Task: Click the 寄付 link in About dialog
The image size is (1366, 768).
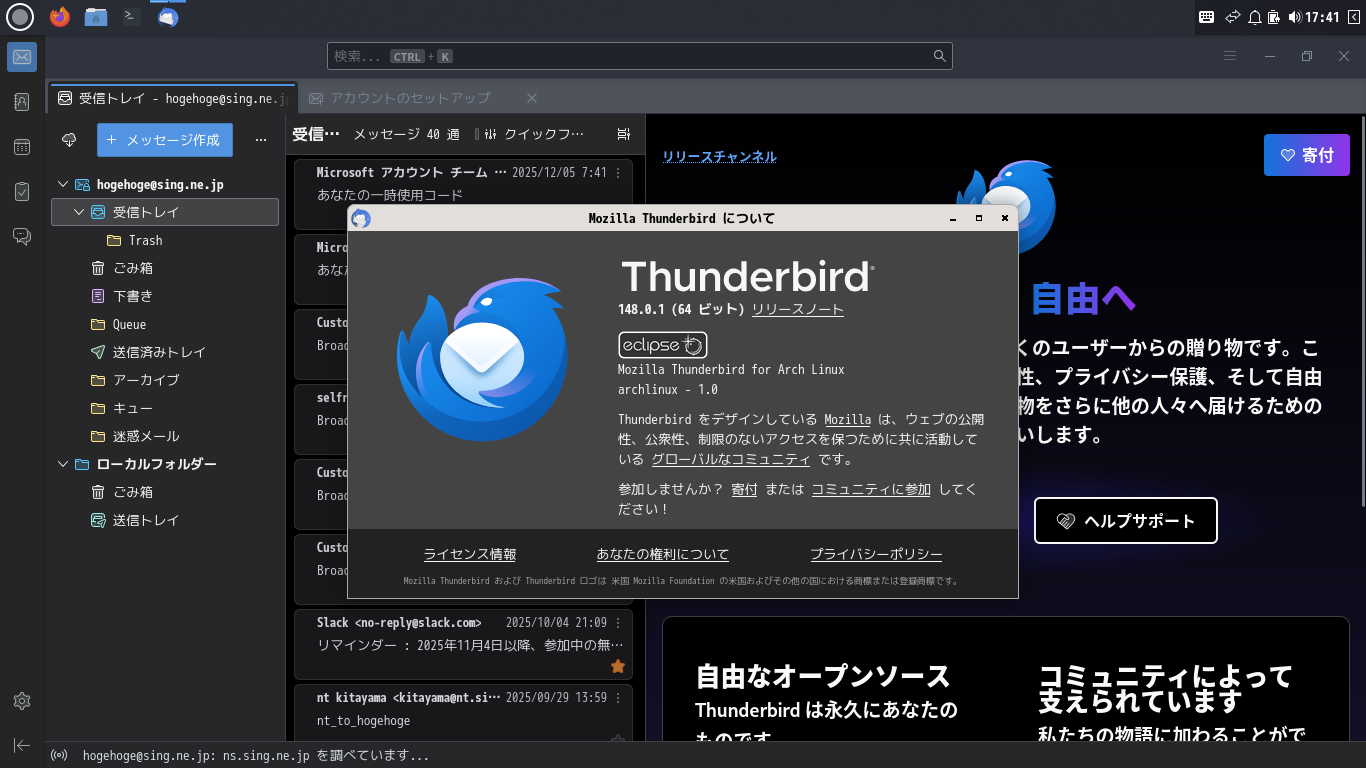Action: point(744,489)
